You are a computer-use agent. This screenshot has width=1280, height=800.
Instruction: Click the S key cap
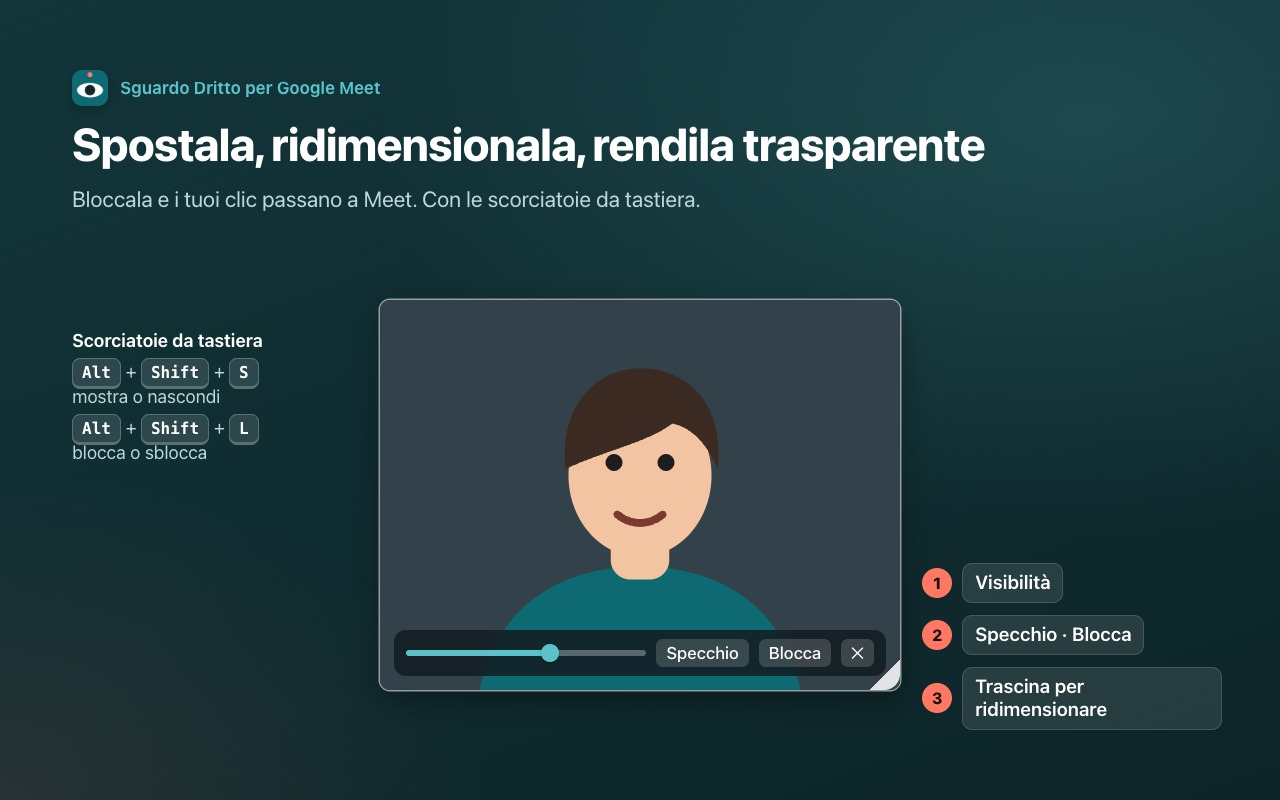(x=244, y=372)
